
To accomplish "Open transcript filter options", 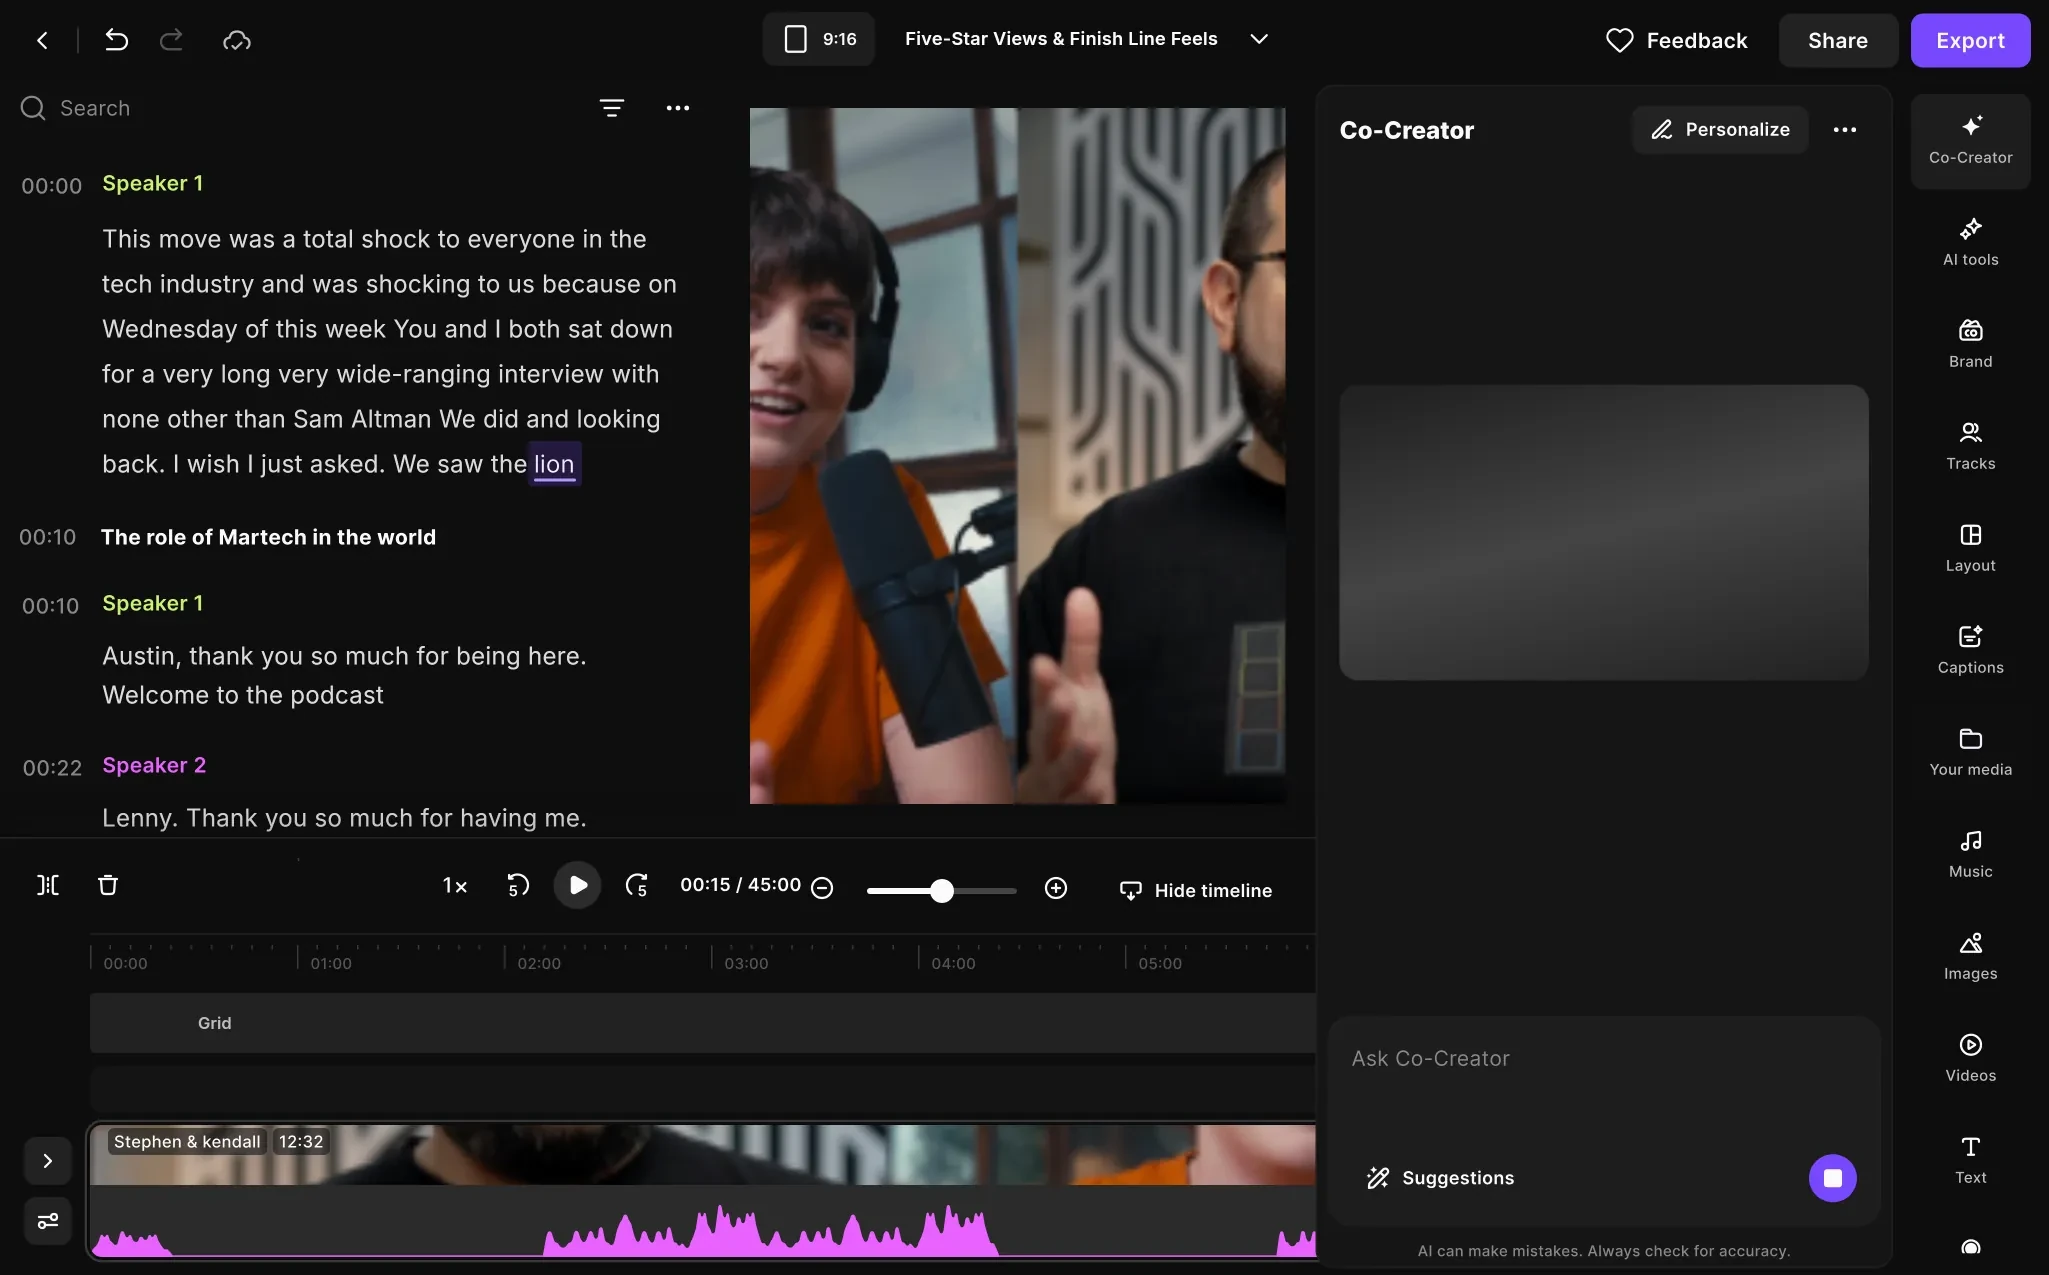I will coord(612,108).
